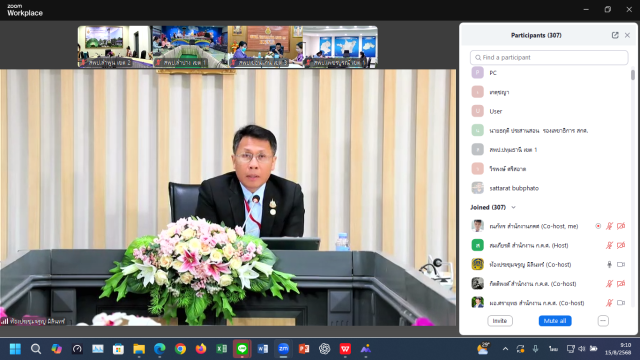
Task: Mute the co-host whose microphone is unmuted
Action: click(609, 264)
